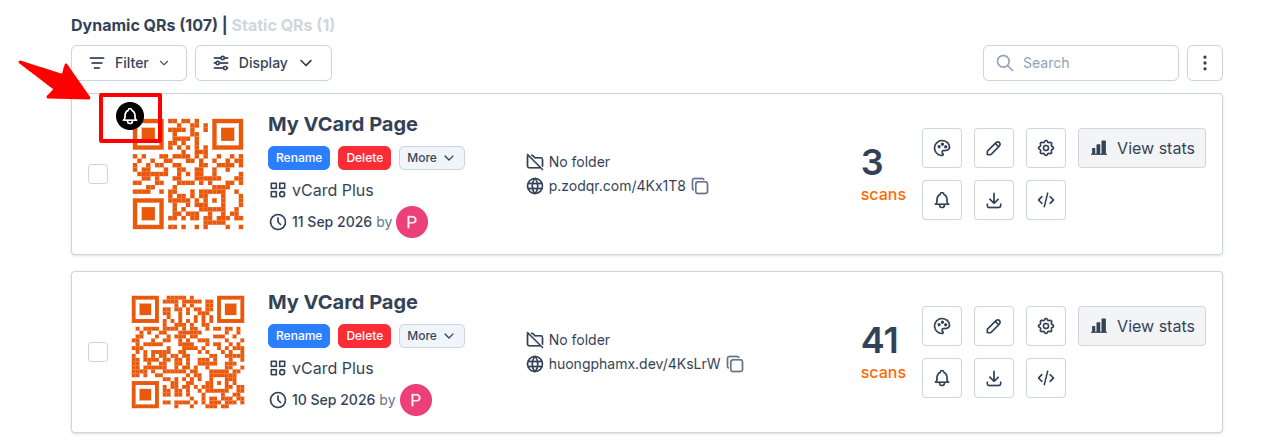The width and height of the screenshot is (1279, 445).
Task: Open the three-dot overflow menu
Action: point(1205,63)
